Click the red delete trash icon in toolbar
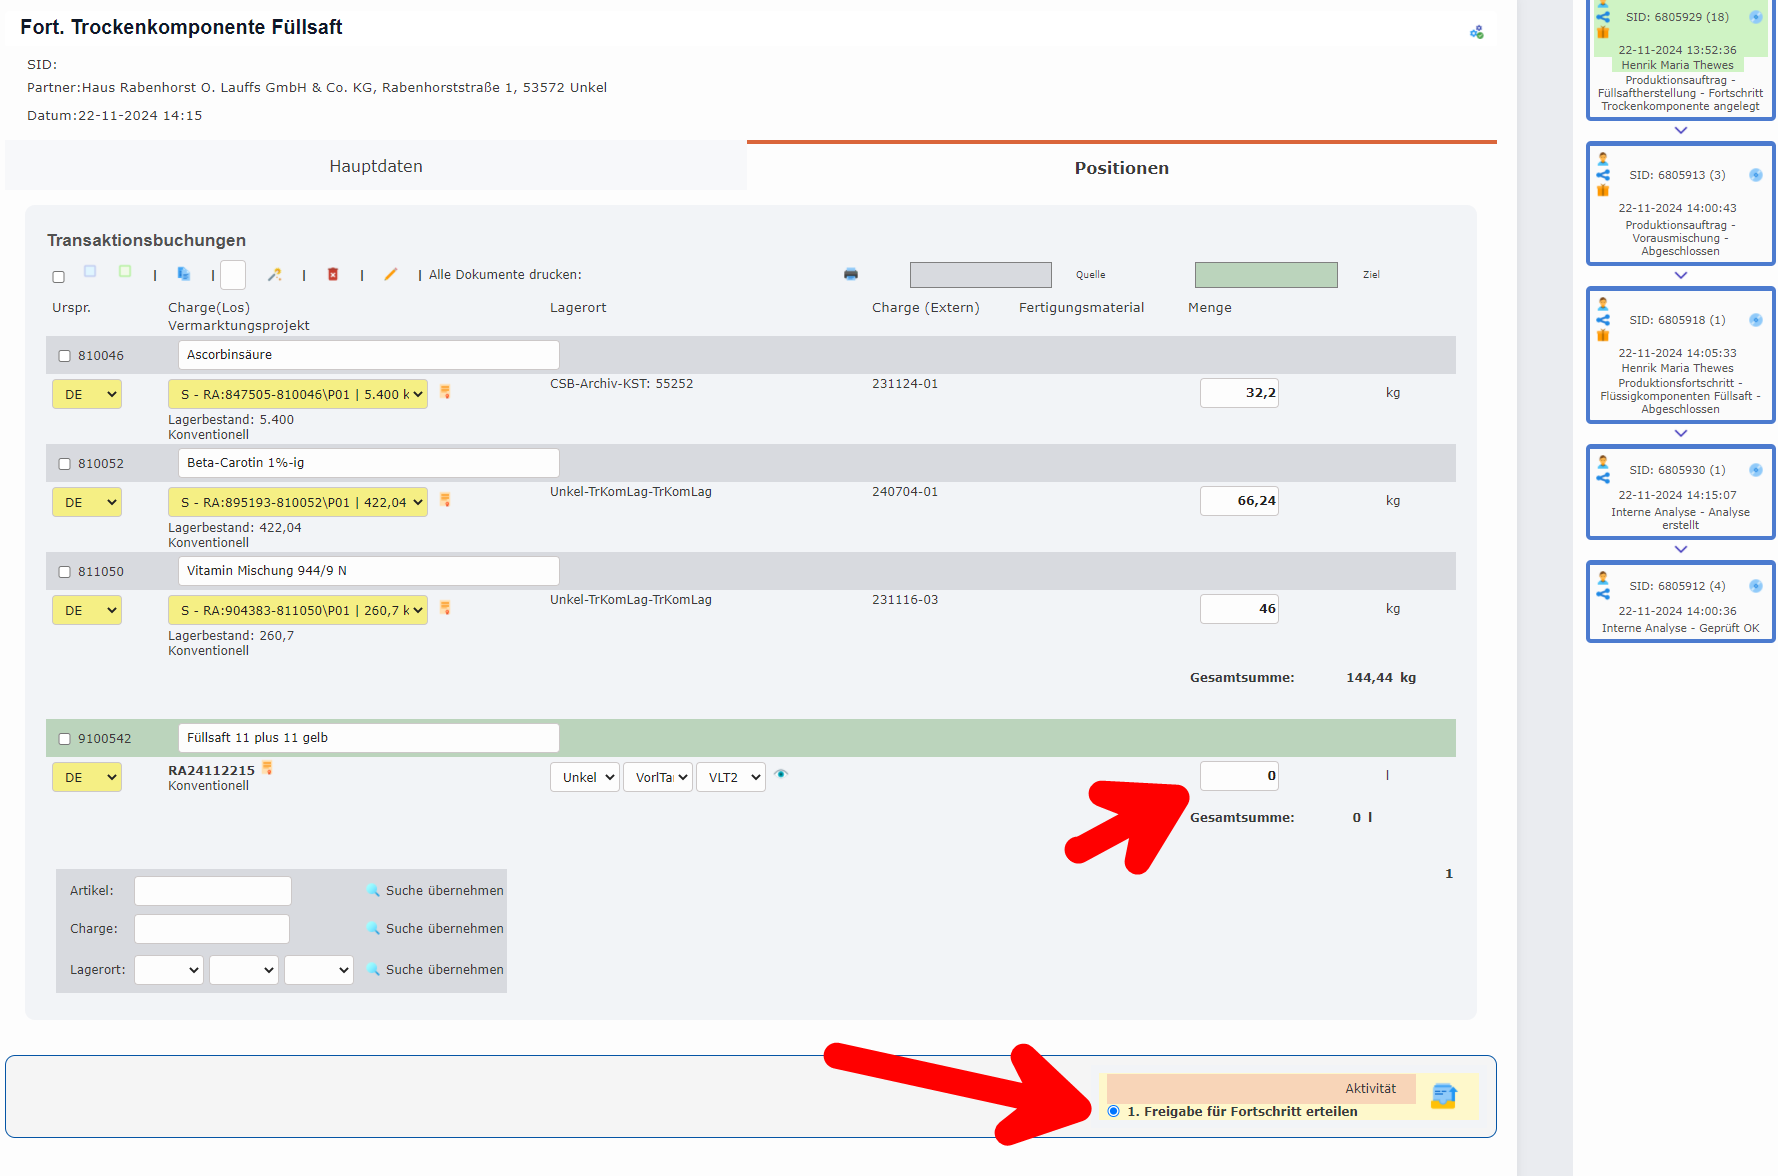Viewport: 1778px width, 1176px height. (333, 274)
